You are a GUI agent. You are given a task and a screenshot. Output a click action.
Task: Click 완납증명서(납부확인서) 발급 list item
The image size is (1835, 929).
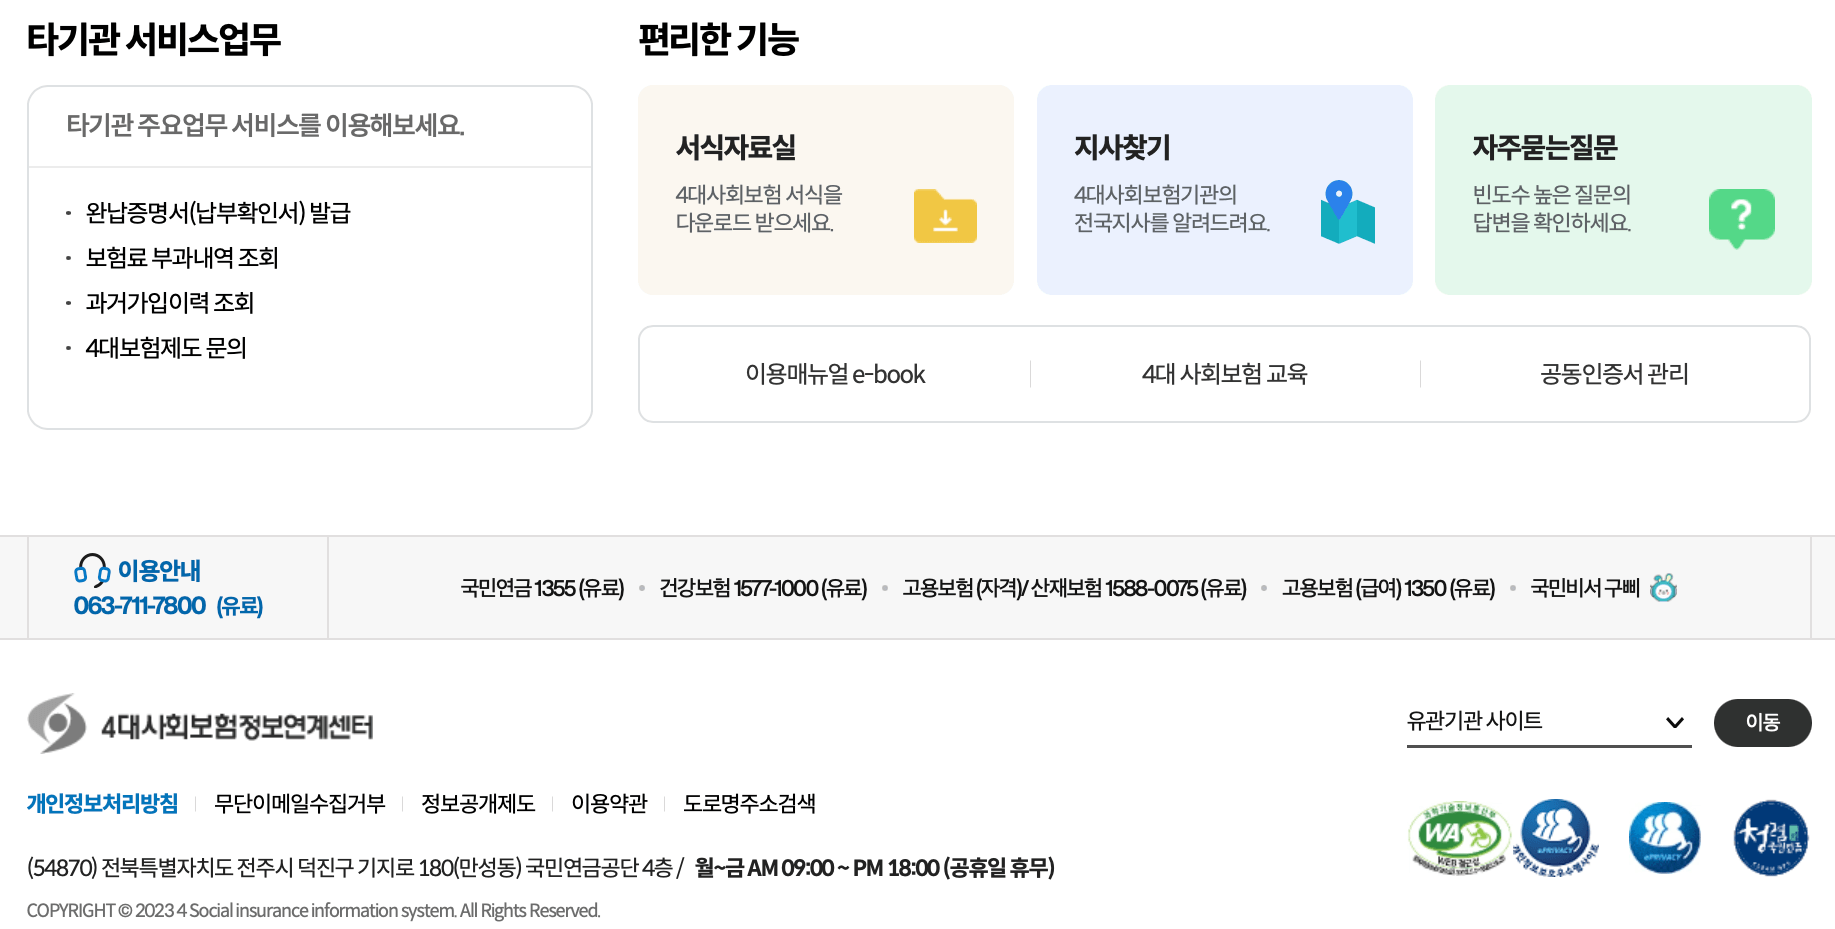[x=218, y=212]
